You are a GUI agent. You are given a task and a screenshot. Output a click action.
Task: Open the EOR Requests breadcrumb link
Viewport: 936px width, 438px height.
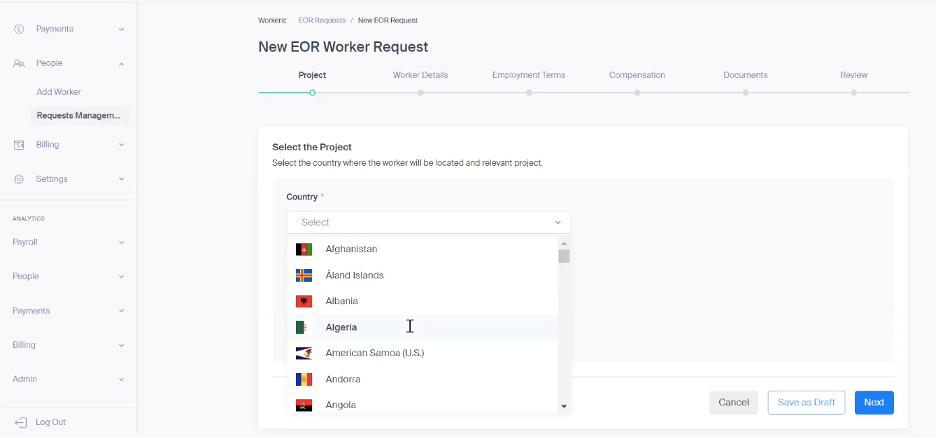click(x=322, y=20)
